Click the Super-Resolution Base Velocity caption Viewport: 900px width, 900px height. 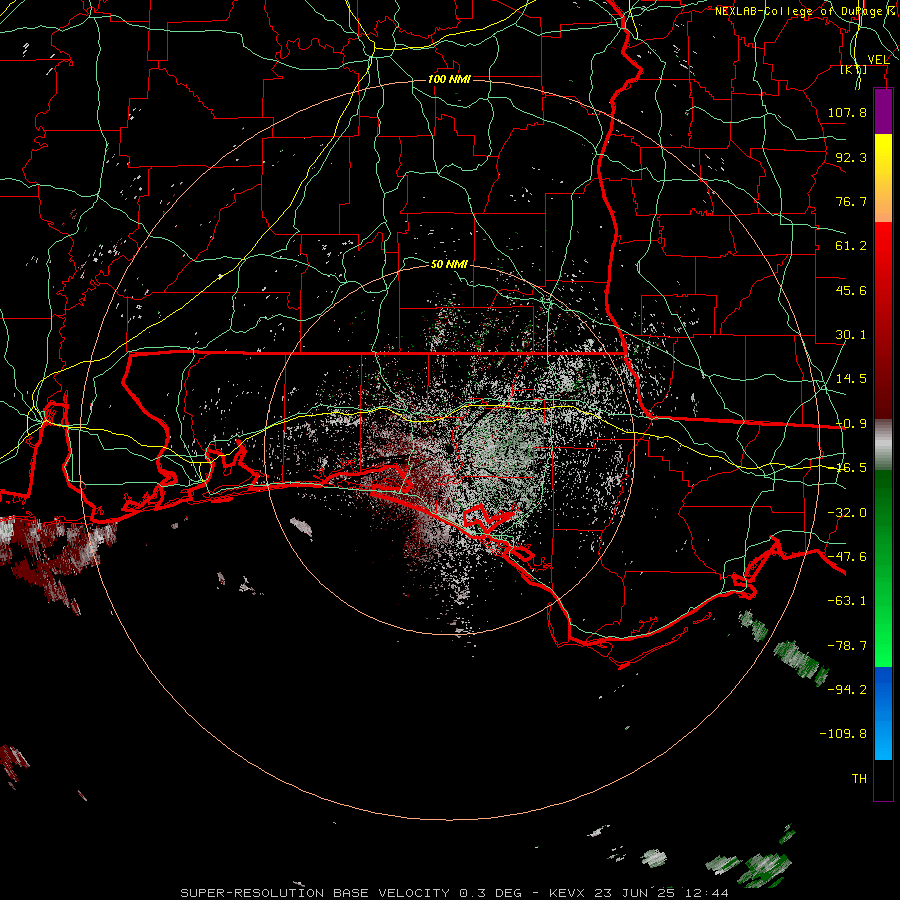click(x=455, y=893)
